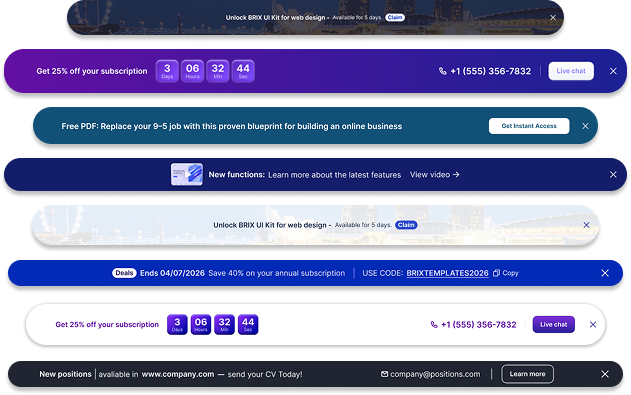Click the purple Live chat button

(x=553, y=325)
